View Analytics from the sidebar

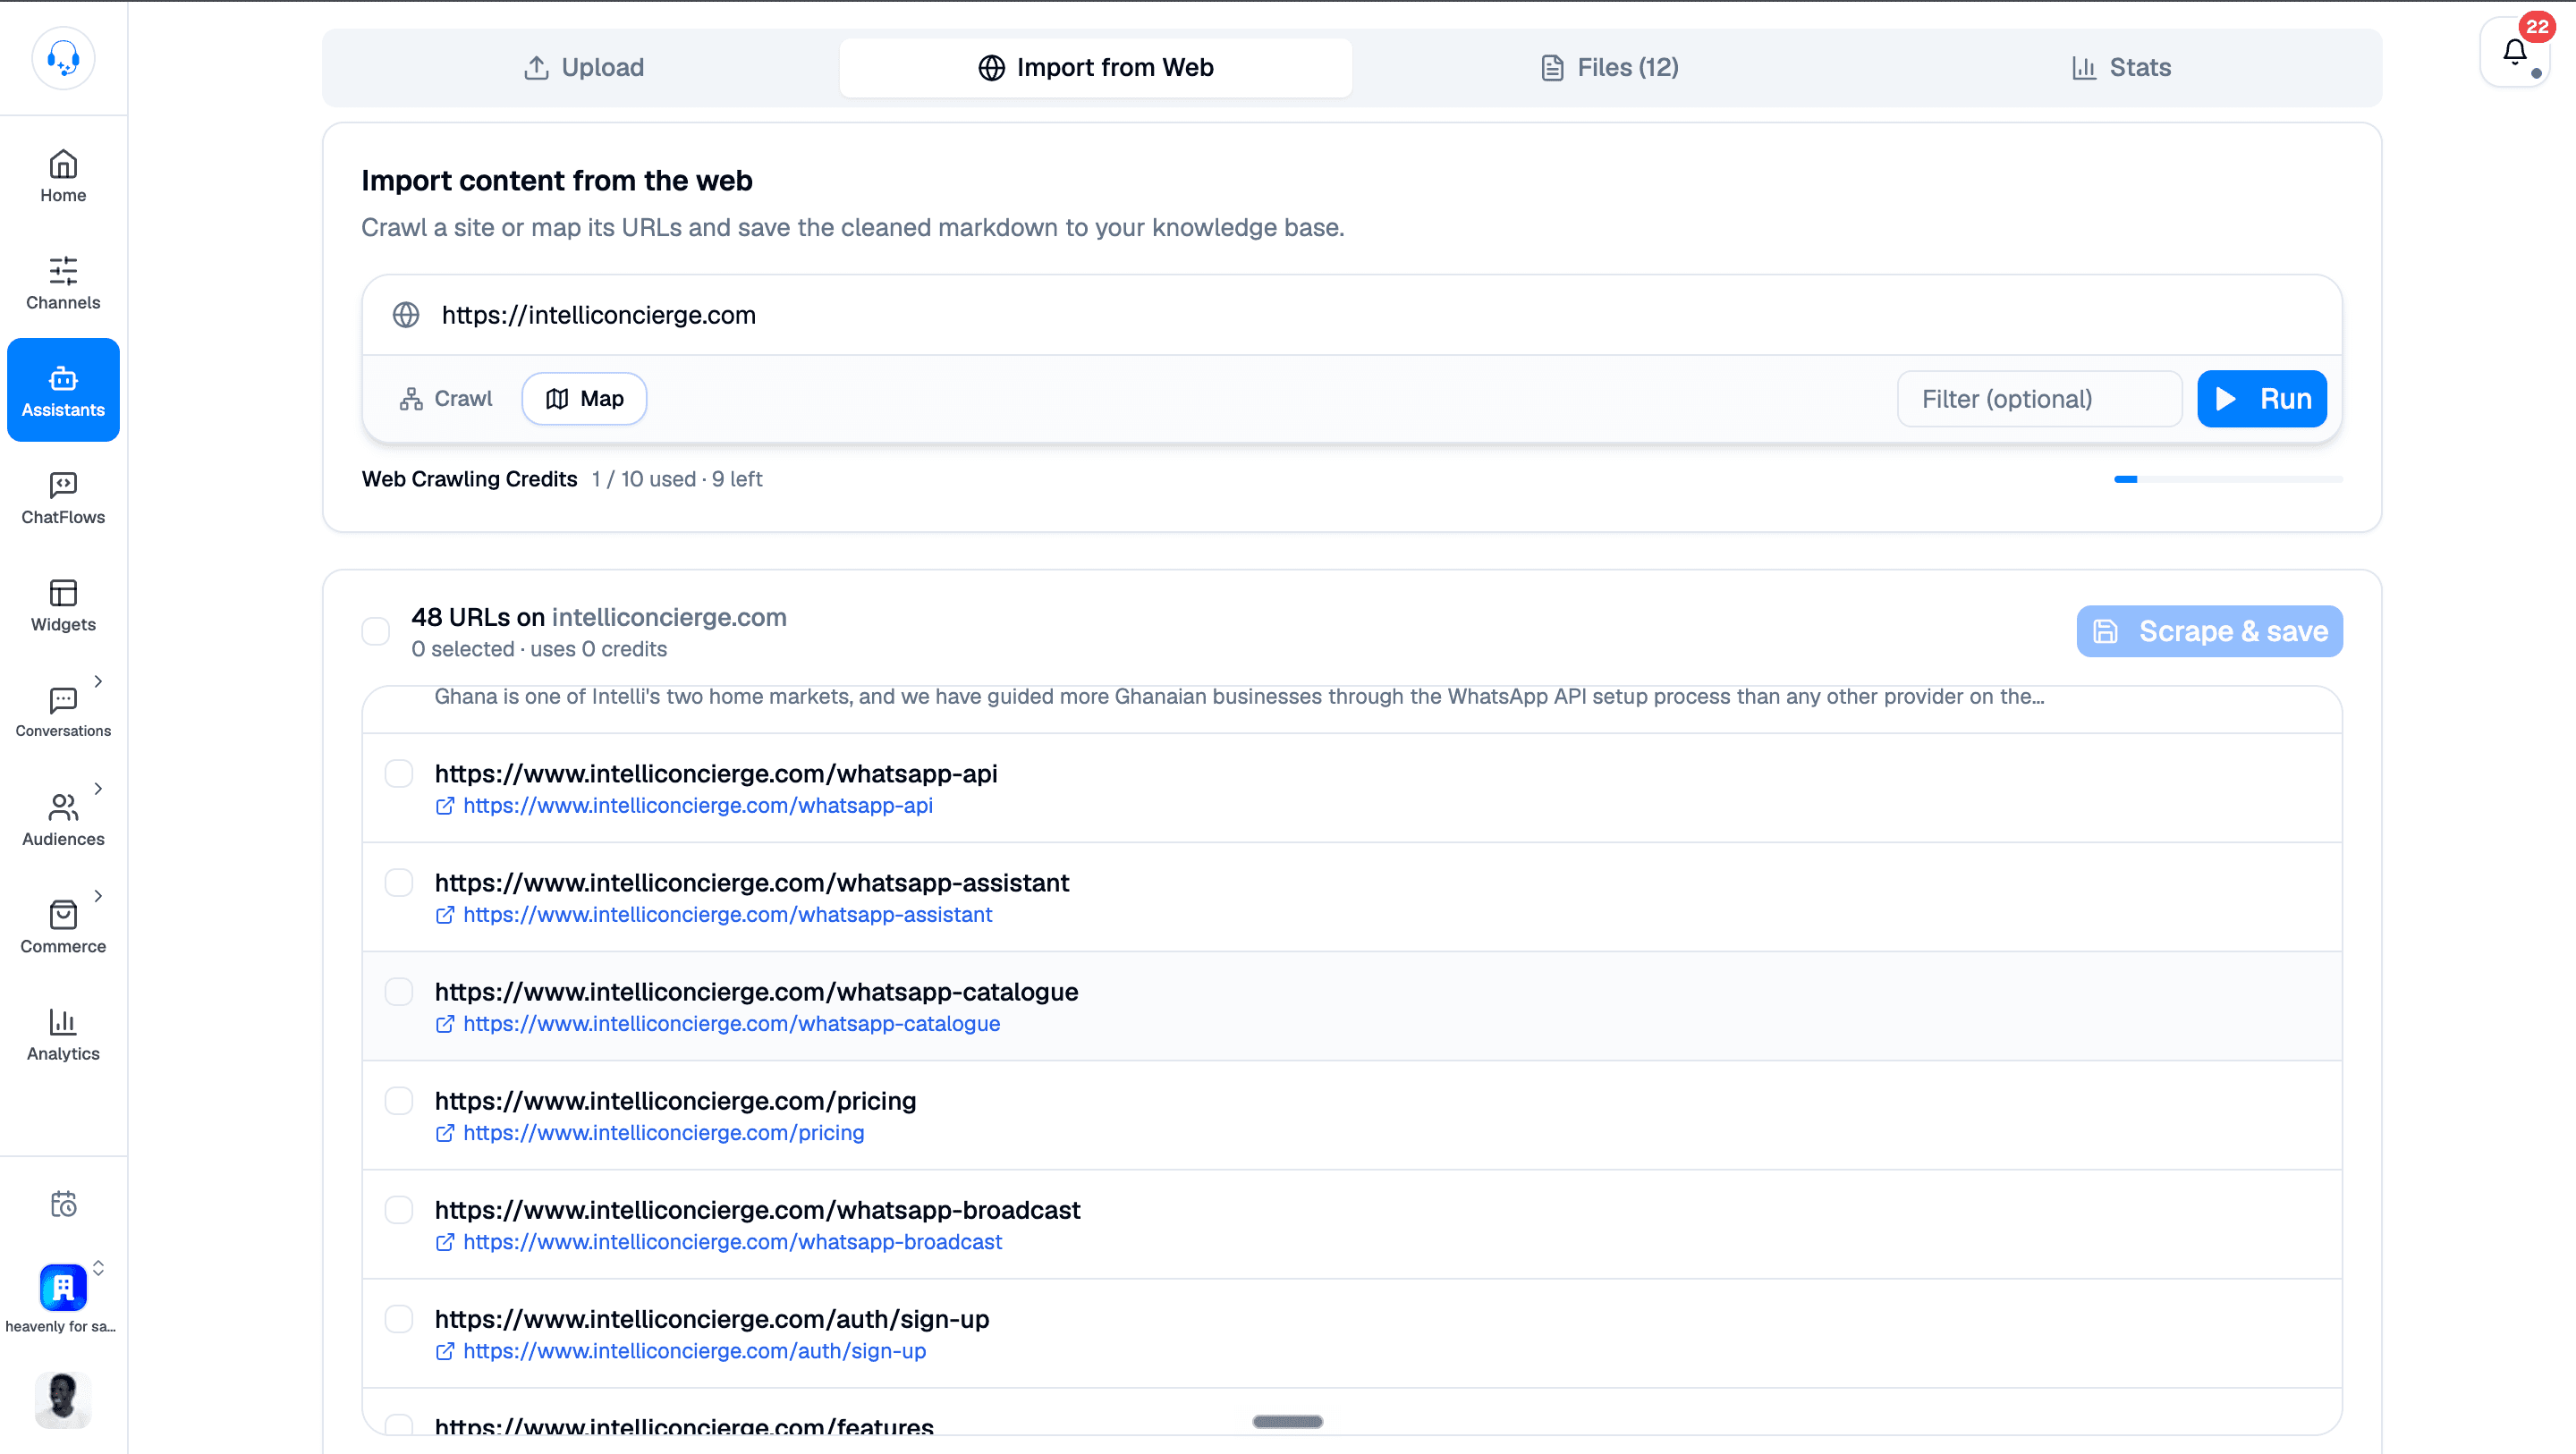[x=63, y=1034]
